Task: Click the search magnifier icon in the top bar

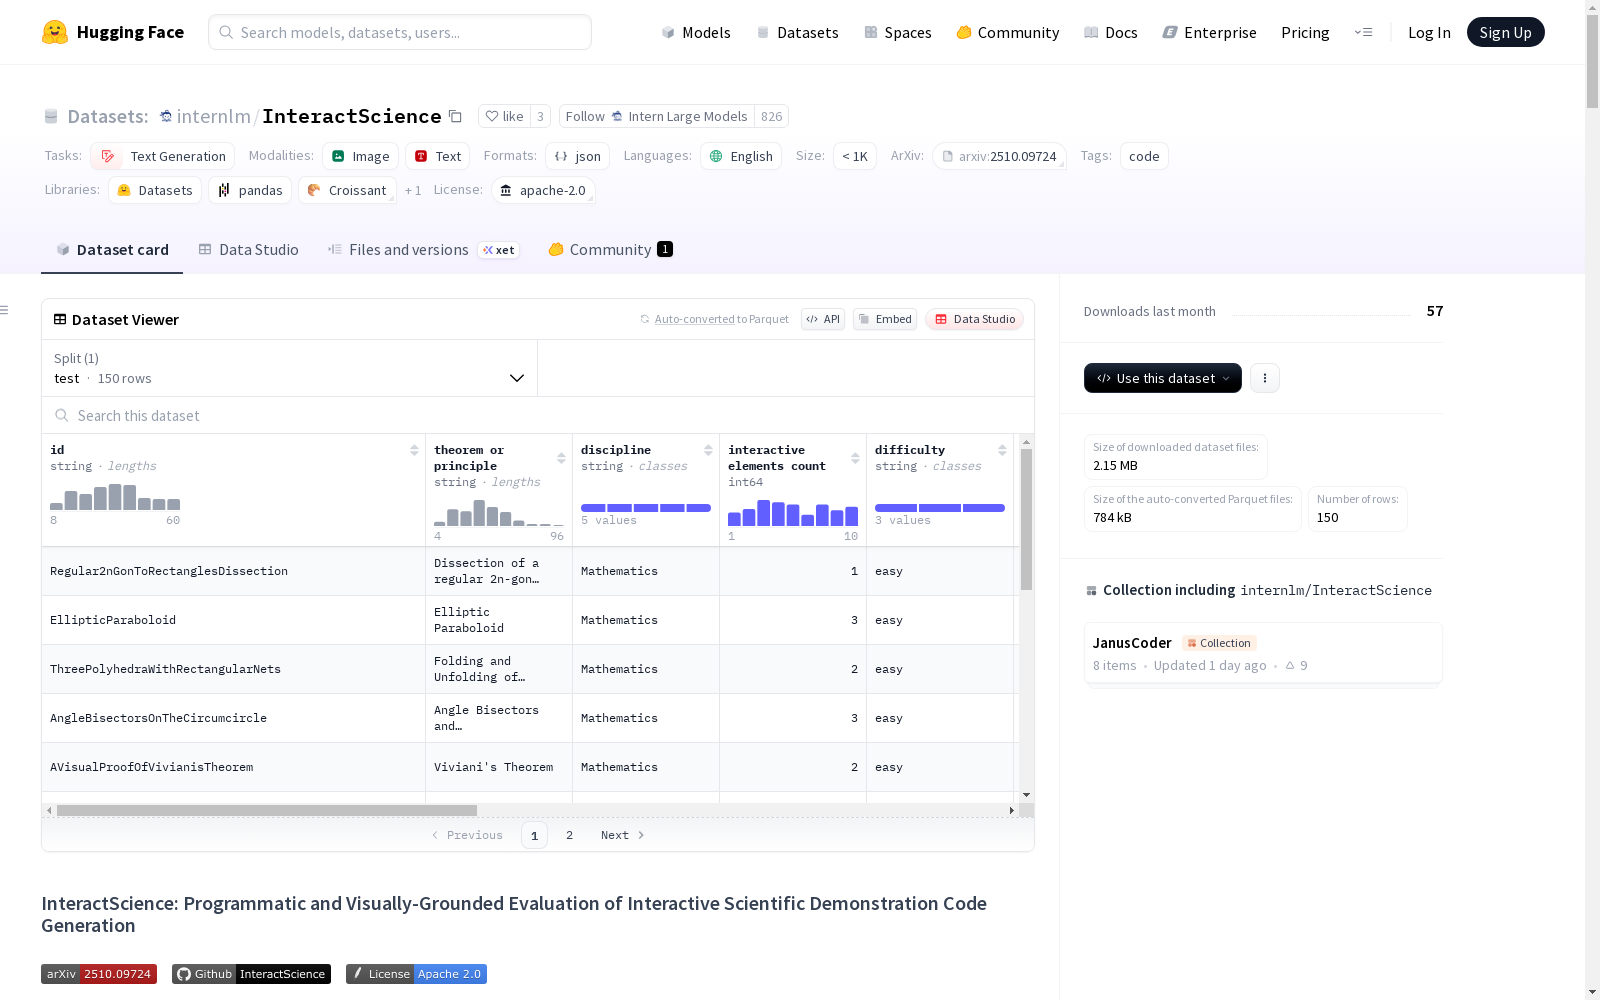Action: pos(226,32)
